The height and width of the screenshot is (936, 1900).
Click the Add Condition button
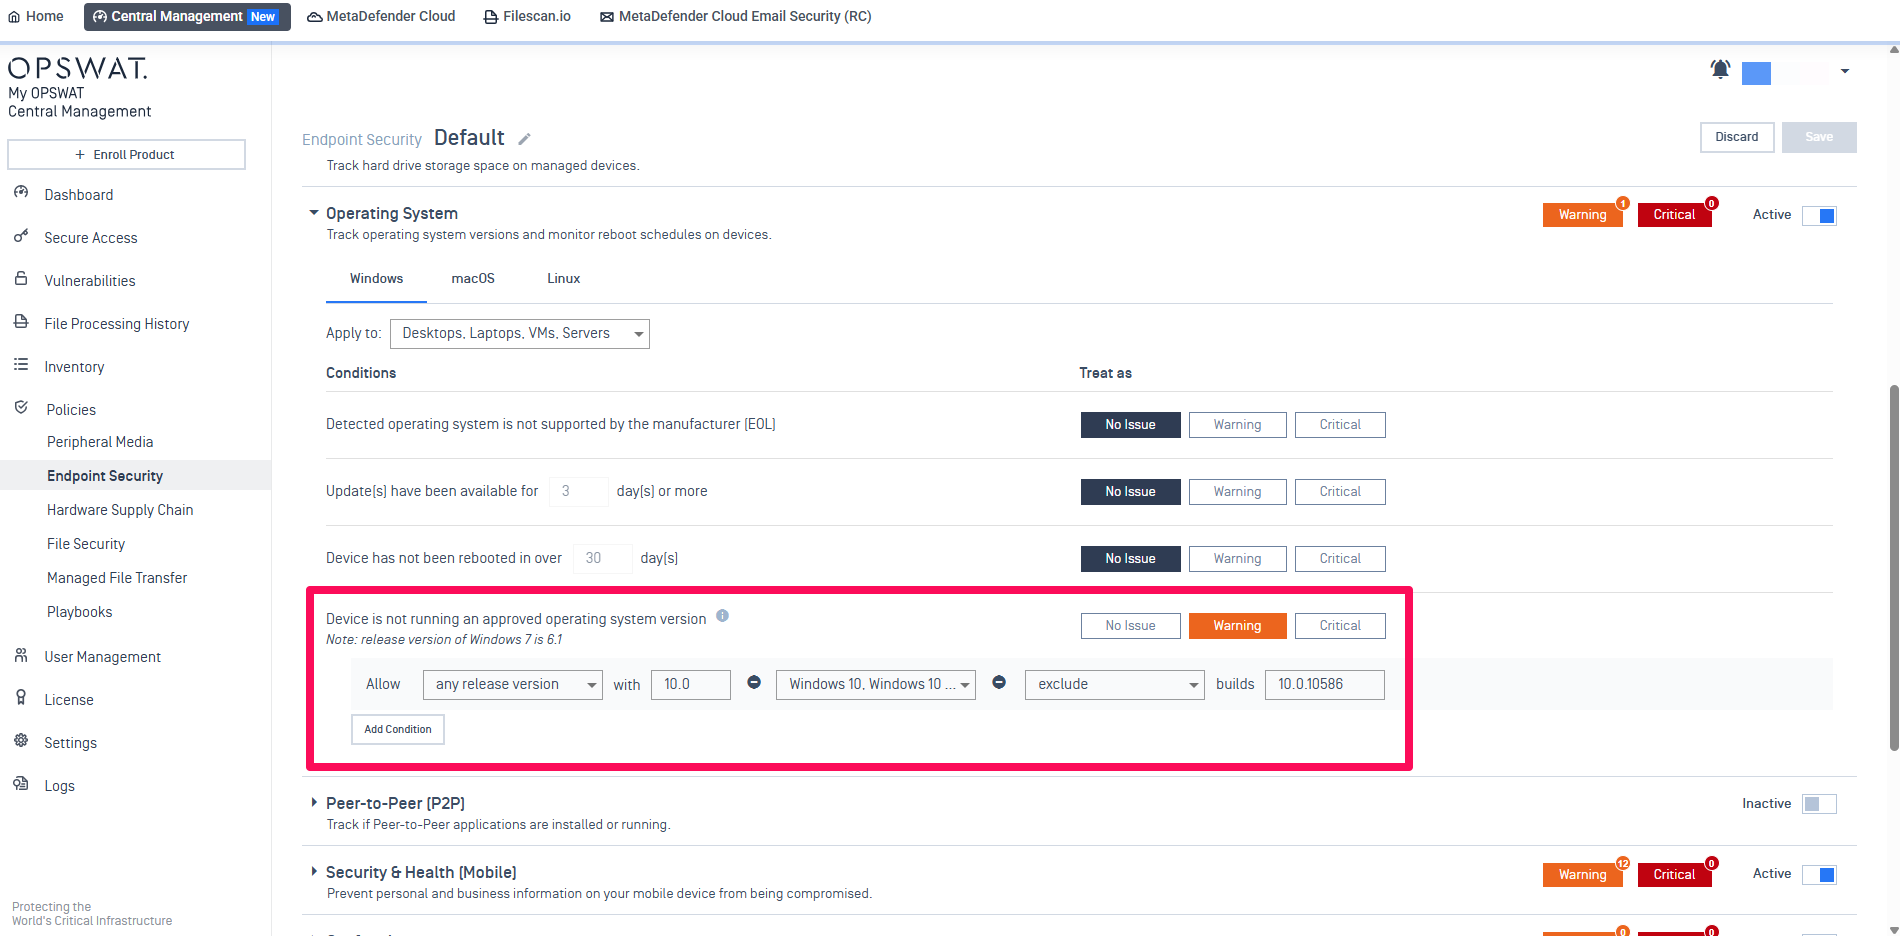pyautogui.click(x=398, y=730)
